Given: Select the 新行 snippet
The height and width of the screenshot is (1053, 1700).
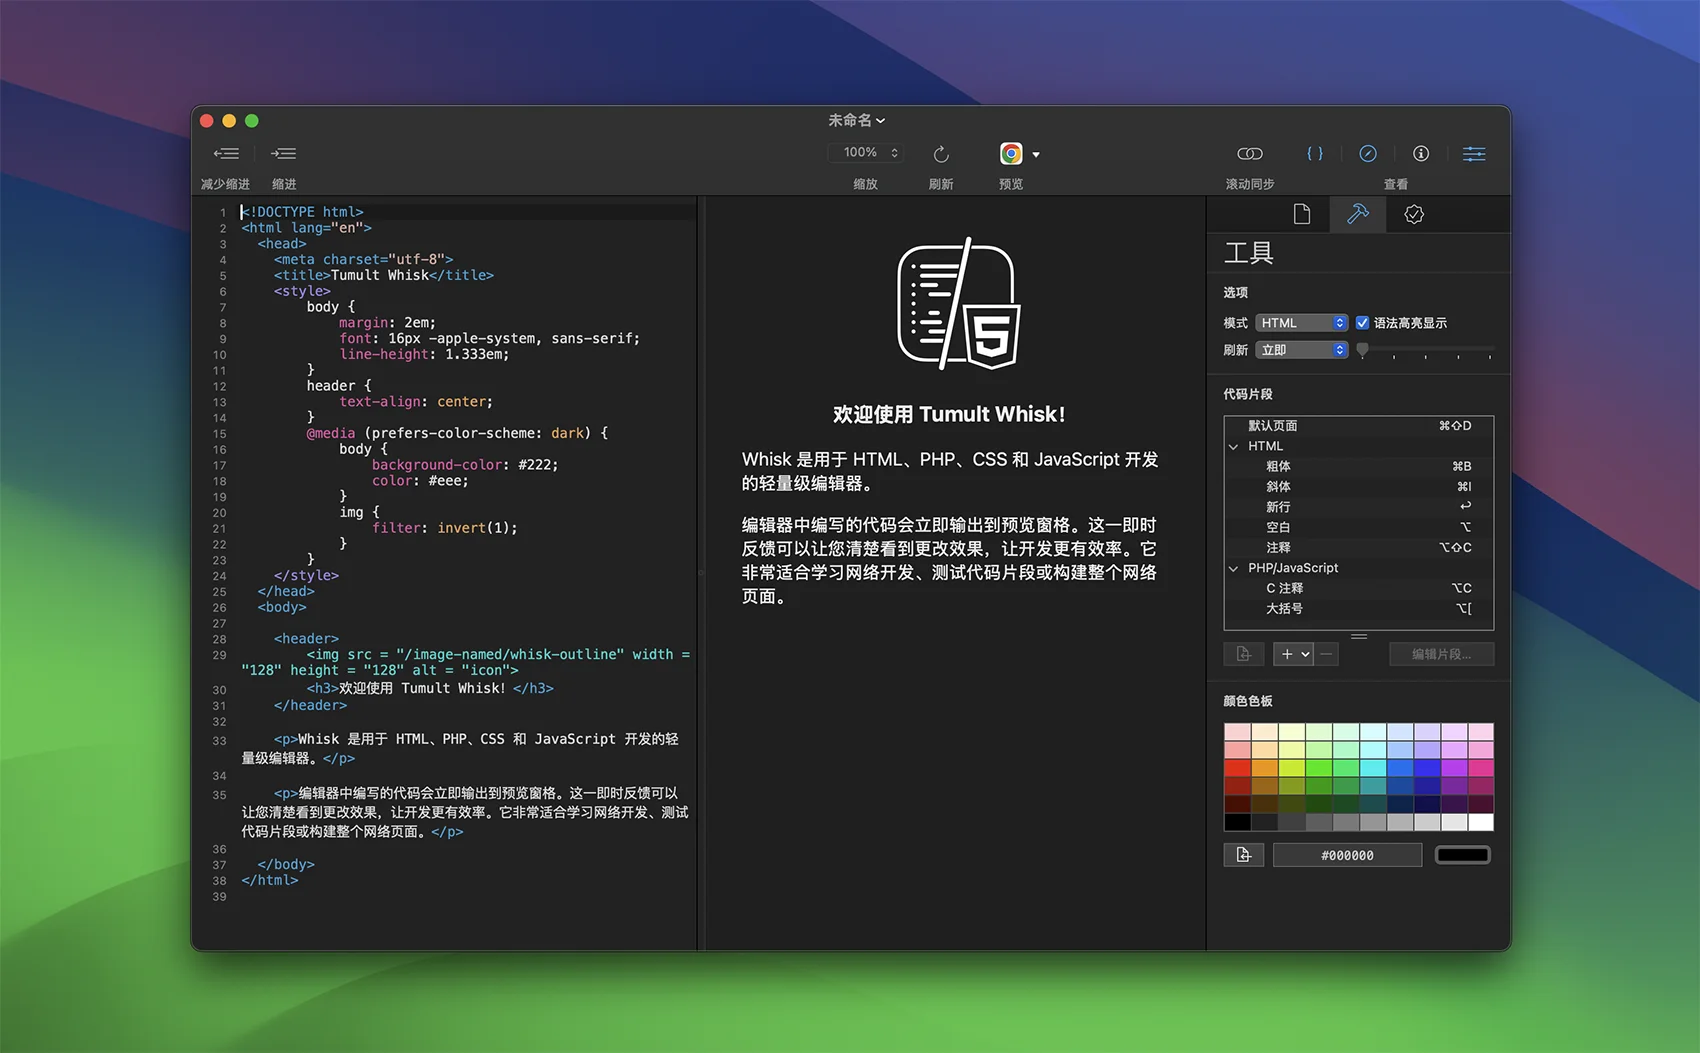Looking at the screenshot, I should 1358,507.
